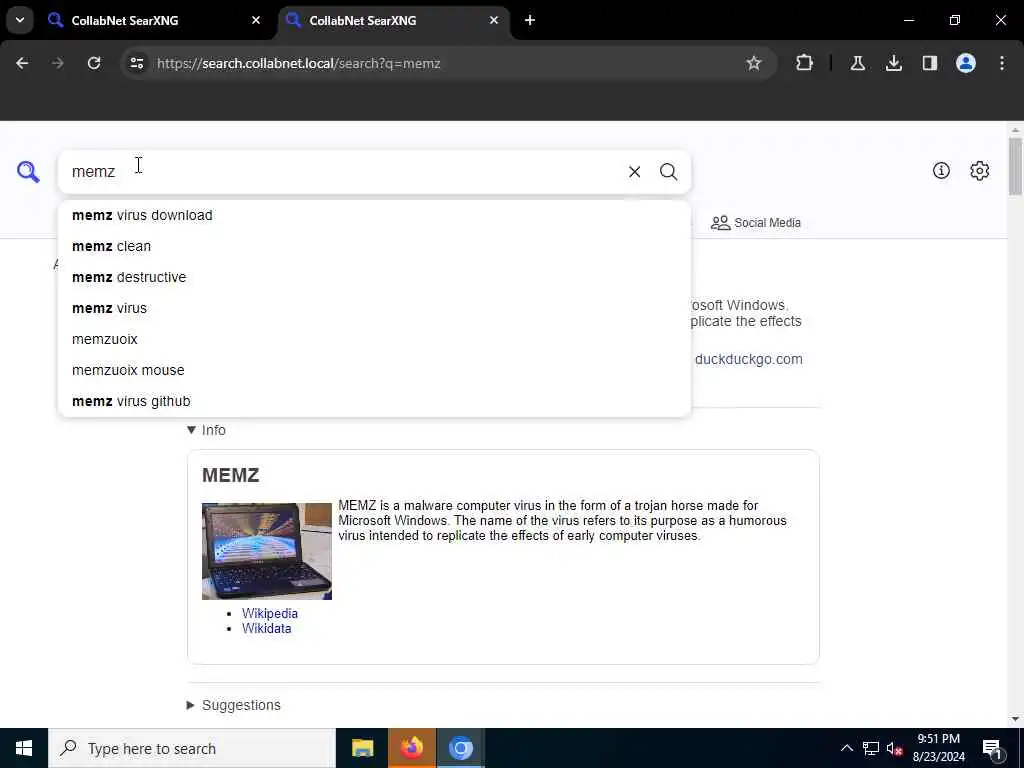Open the Wikipedia link in MEMZ infobox

(270, 613)
